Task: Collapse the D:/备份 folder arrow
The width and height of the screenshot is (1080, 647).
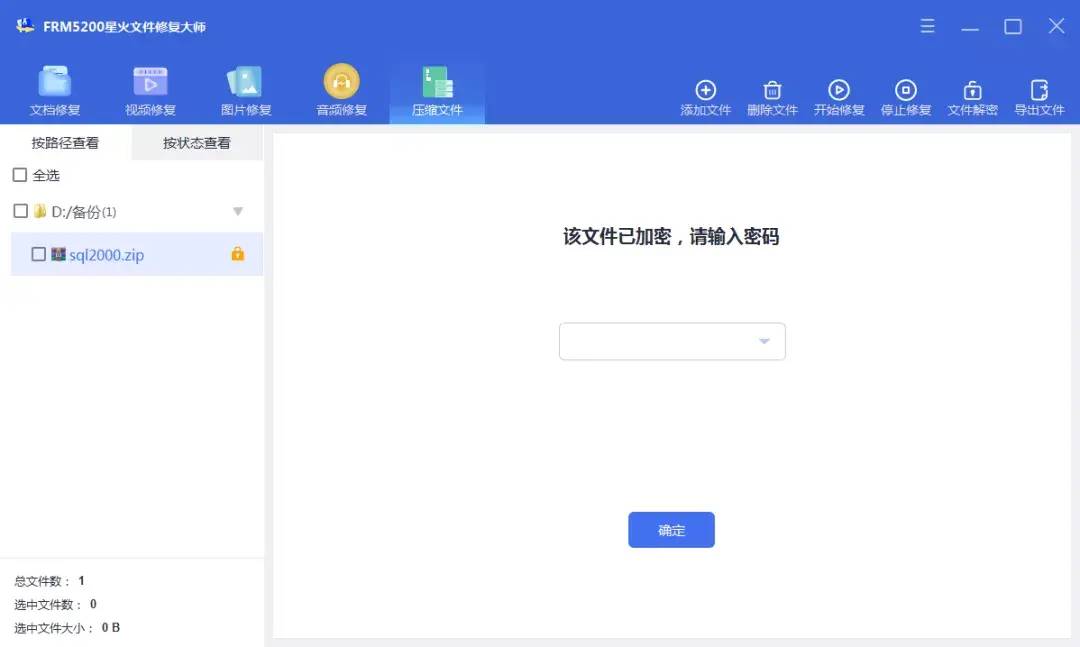Action: coord(238,212)
